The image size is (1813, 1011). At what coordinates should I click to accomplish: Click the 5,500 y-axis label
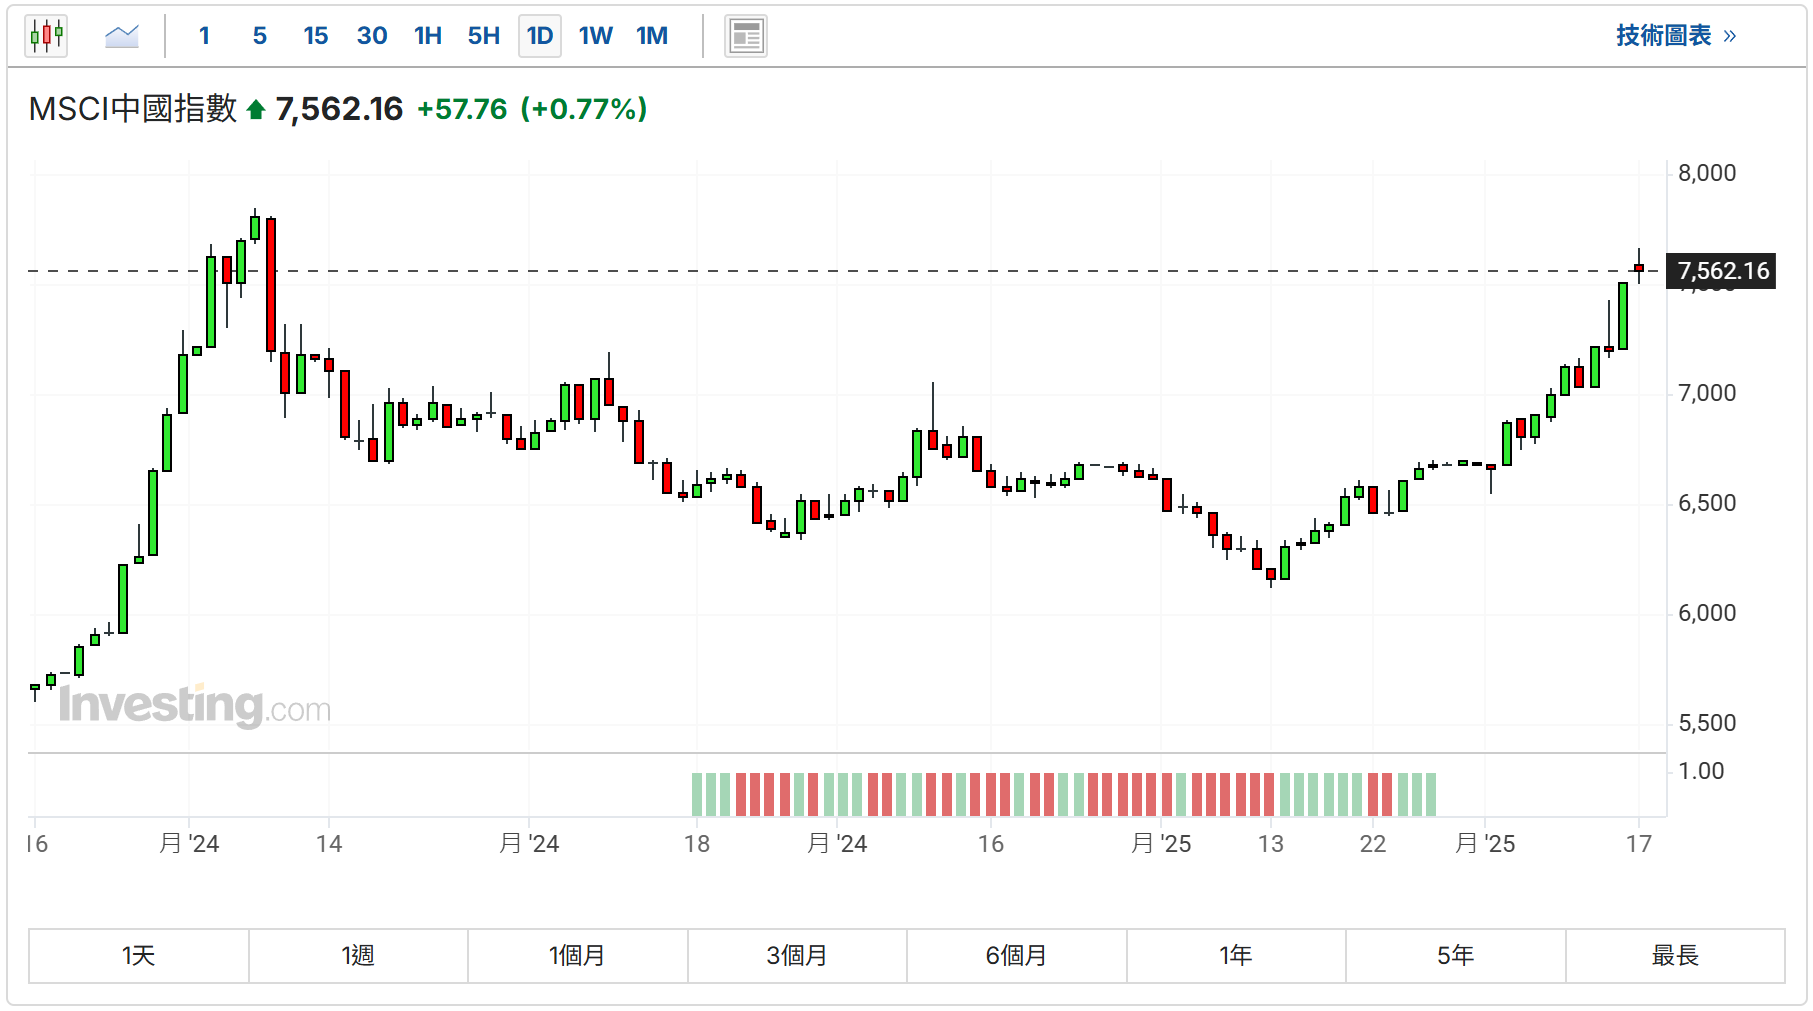click(x=1707, y=723)
